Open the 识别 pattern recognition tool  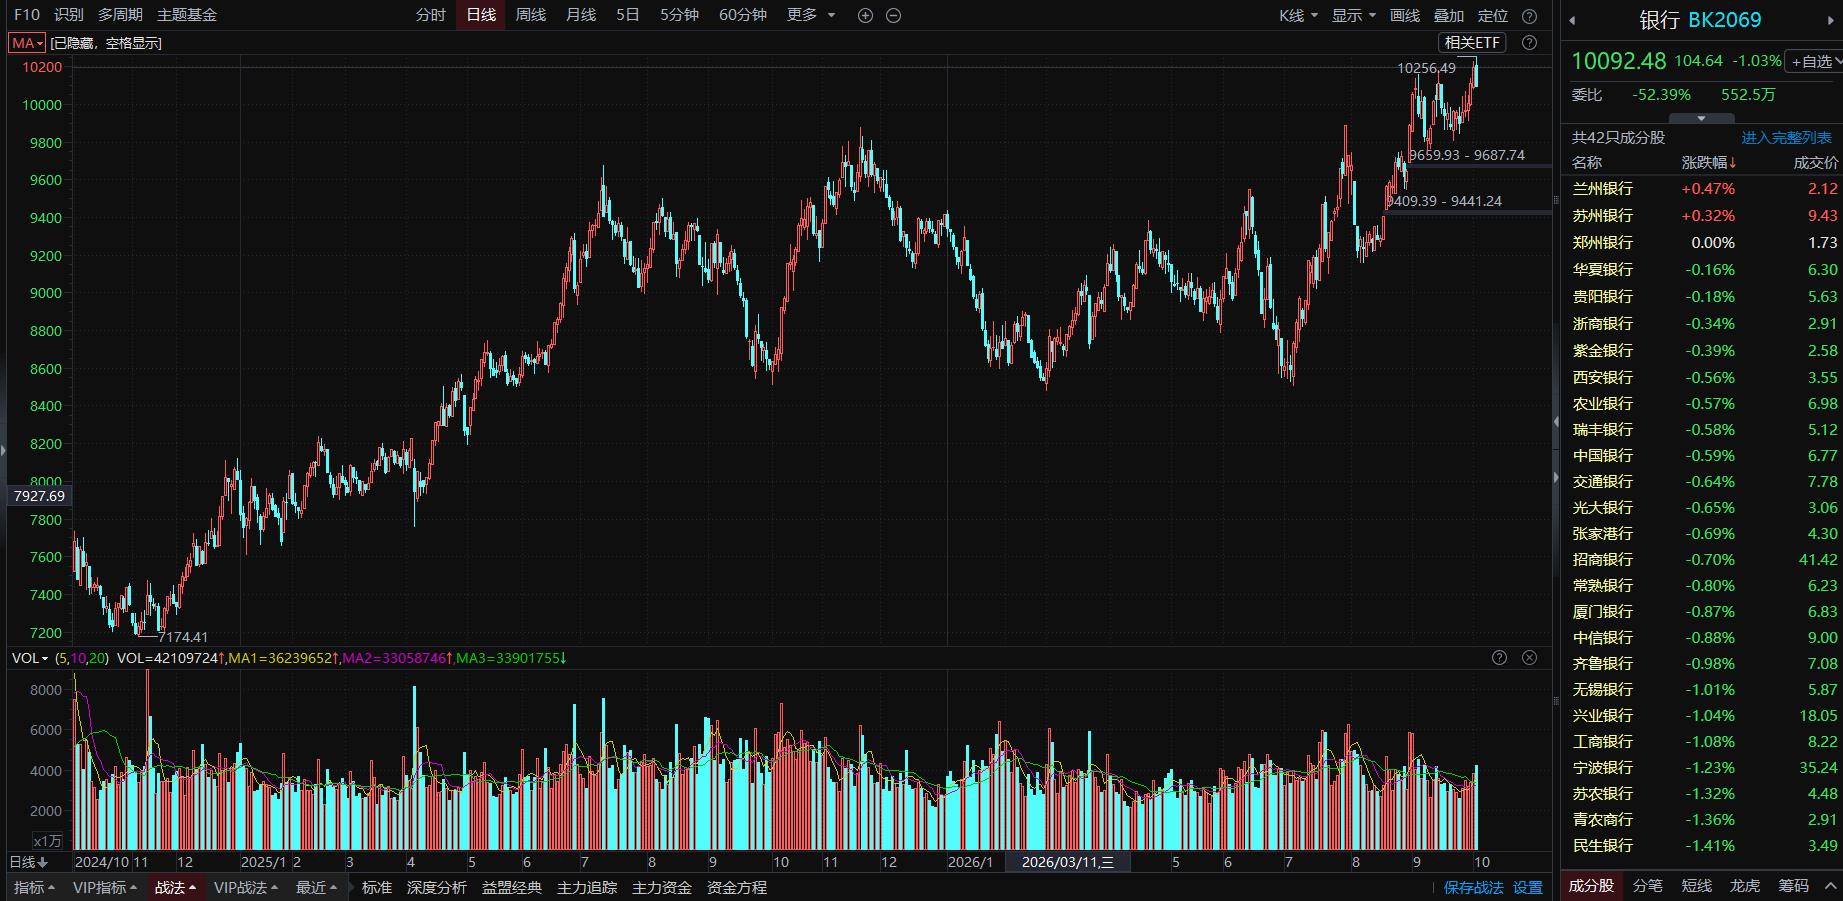click(69, 15)
